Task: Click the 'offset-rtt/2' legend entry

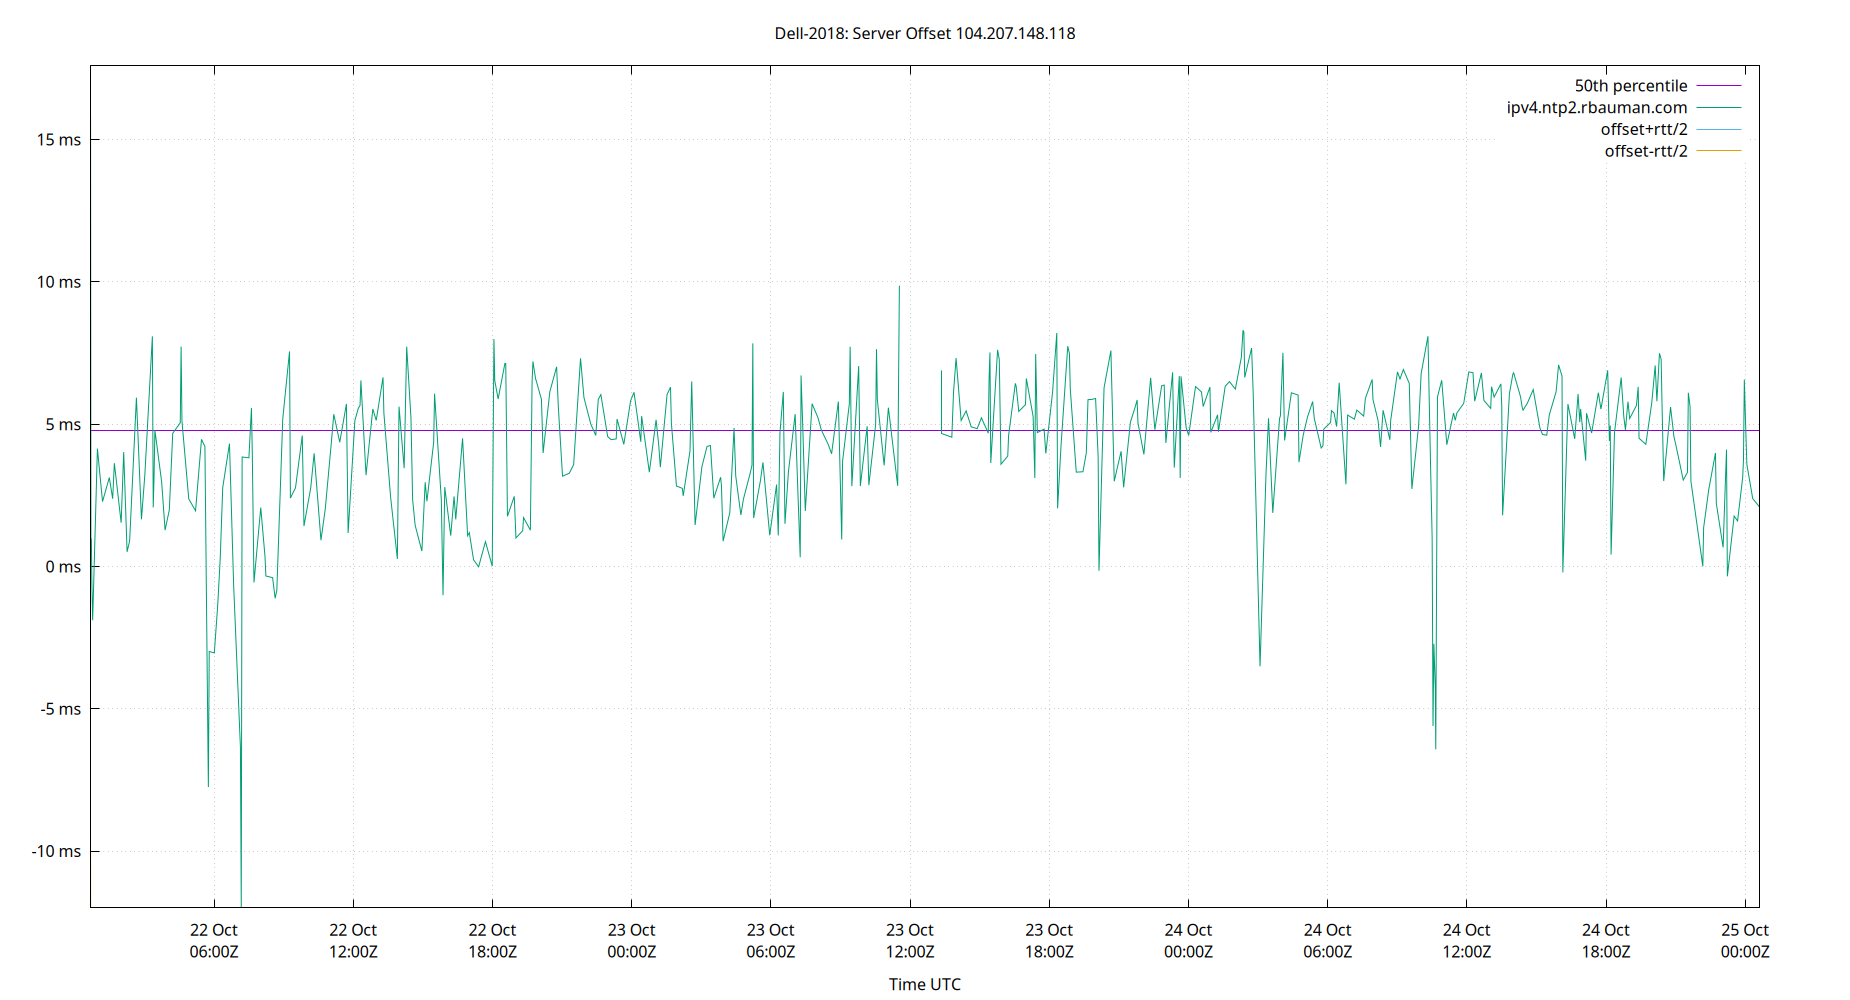Action: point(1646,151)
